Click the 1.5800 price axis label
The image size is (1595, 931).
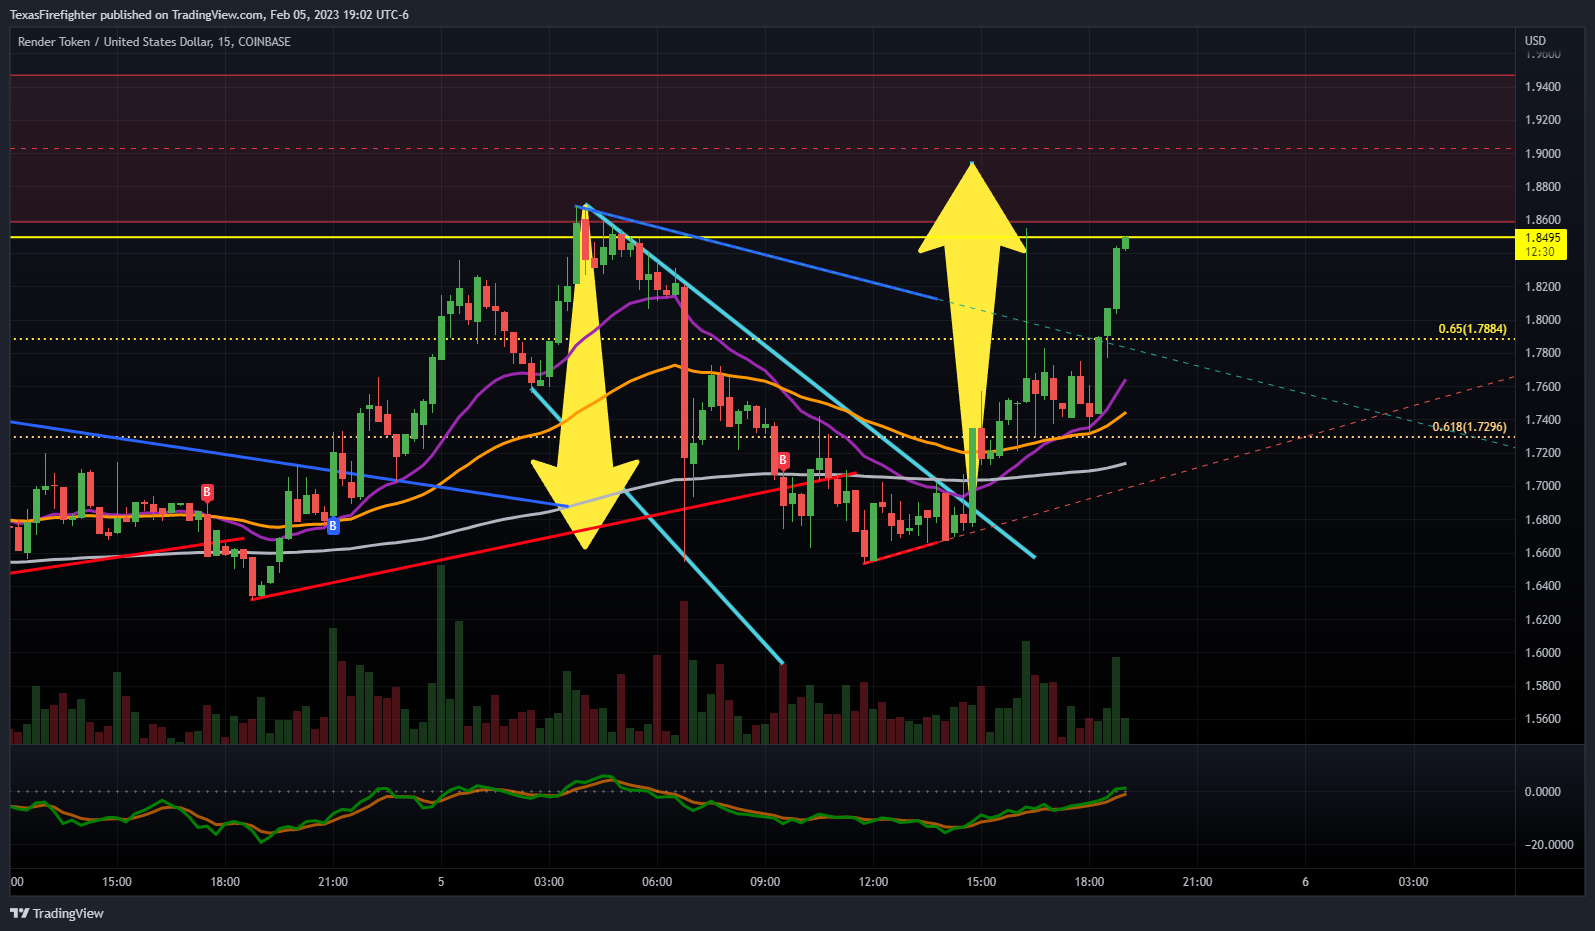click(1542, 686)
